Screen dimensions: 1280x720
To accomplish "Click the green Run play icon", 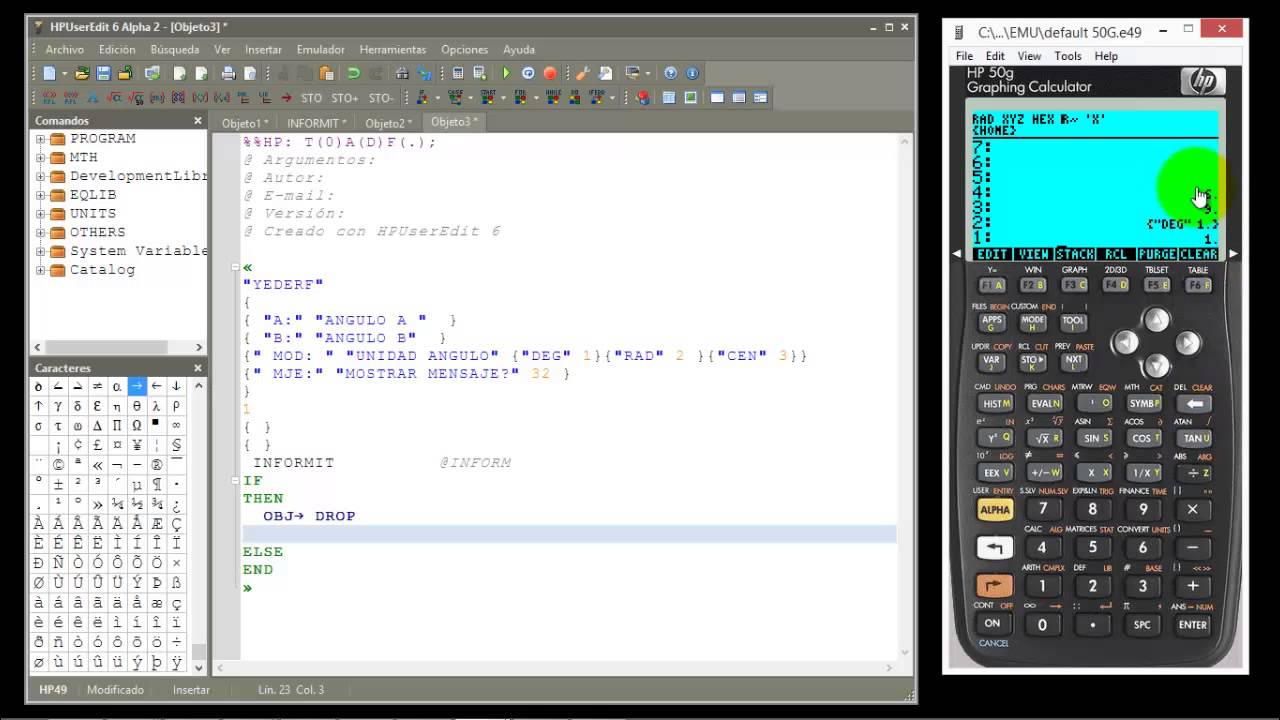I will (506, 73).
